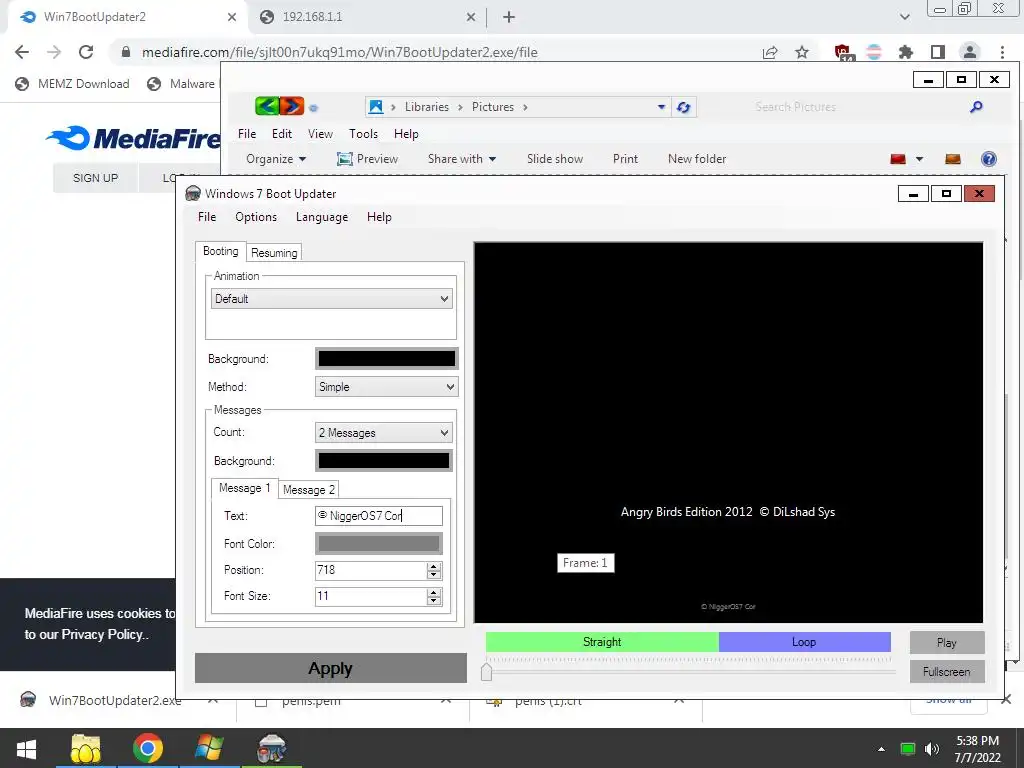The image size is (1024, 768).
Task: Switch to the Resuming tab
Action: (274, 253)
